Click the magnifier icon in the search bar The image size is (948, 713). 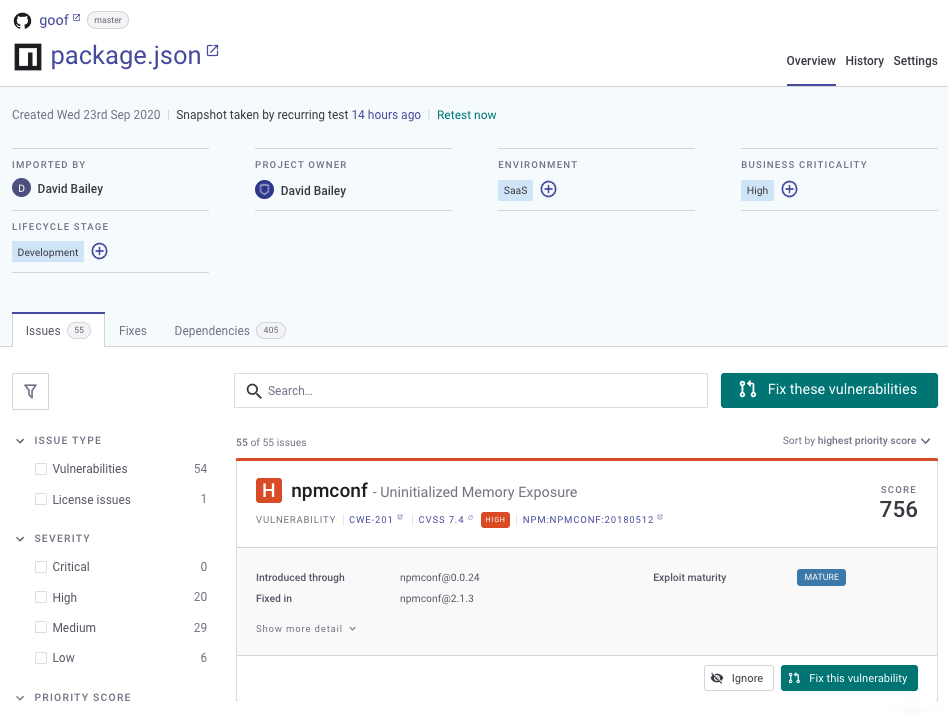[x=254, y=390]
